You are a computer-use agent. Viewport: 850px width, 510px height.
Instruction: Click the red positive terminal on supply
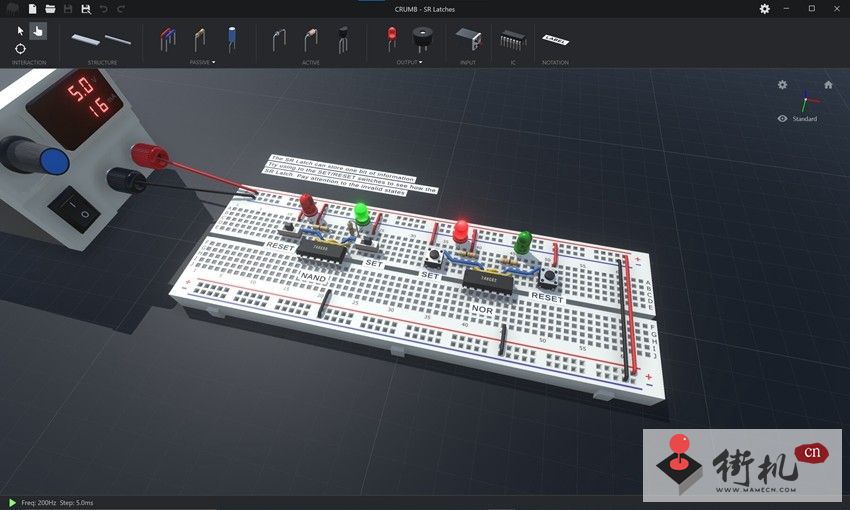tap(149, 156)
